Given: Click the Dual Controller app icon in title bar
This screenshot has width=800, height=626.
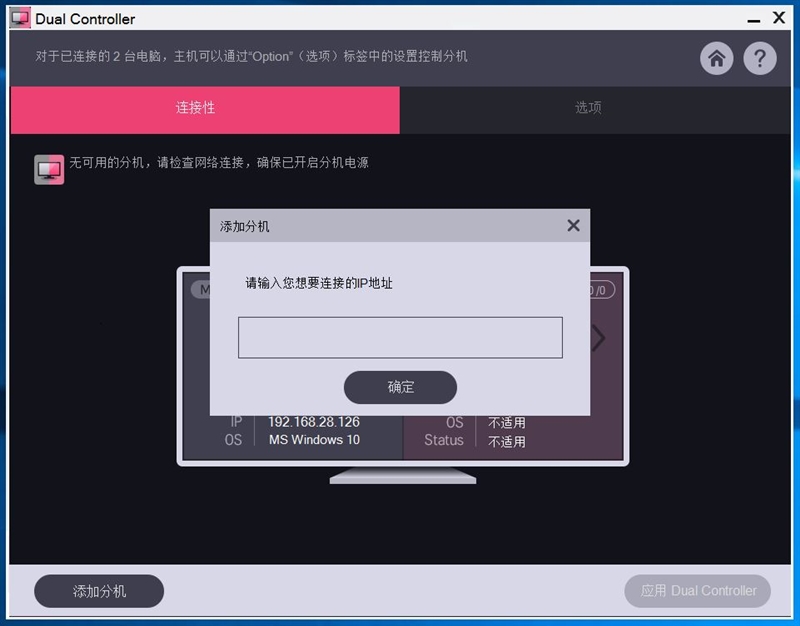Looking at the screenshot, I should click(x=20, y=18).
